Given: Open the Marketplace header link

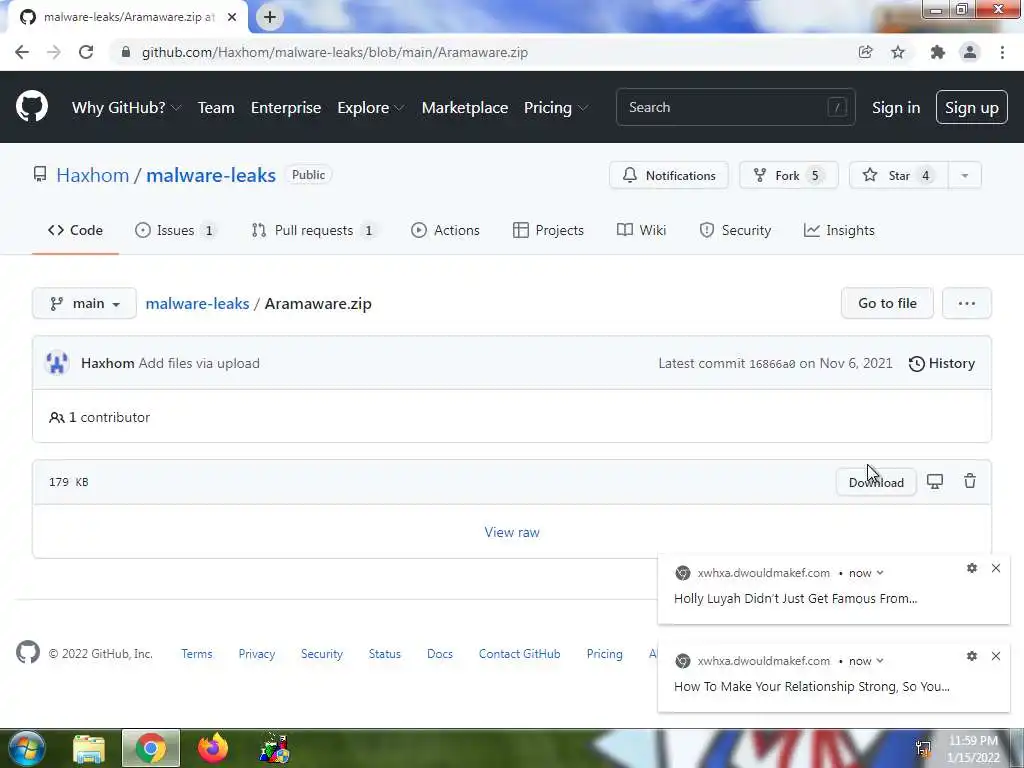Looking at the screenshot, I should tap(465, 108).
